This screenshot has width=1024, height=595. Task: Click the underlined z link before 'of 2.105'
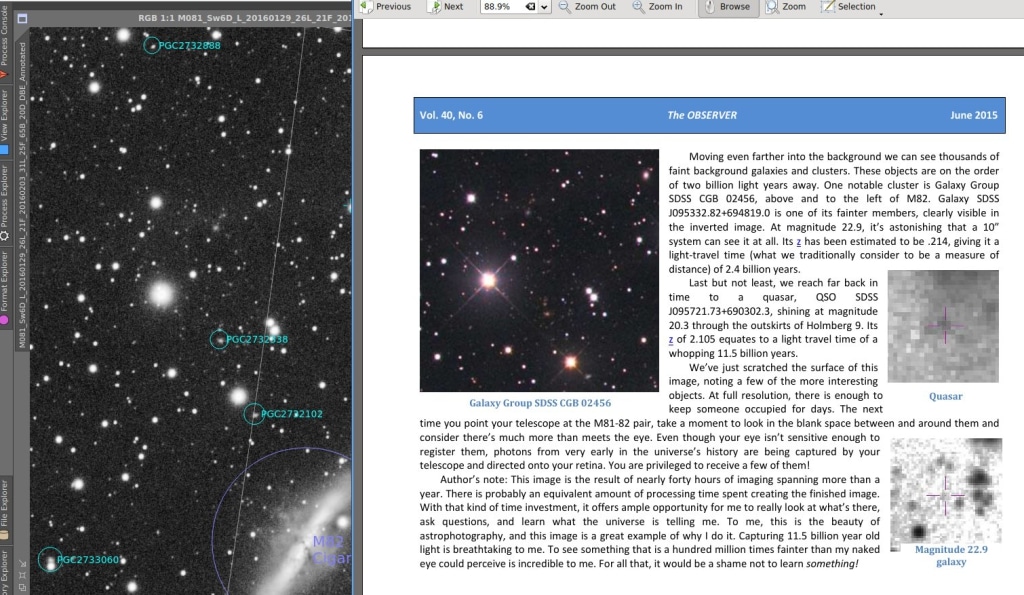671,340
